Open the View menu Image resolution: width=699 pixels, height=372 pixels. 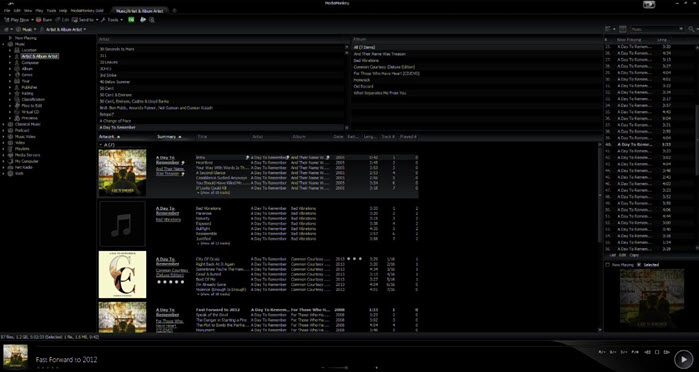[28, 10]
